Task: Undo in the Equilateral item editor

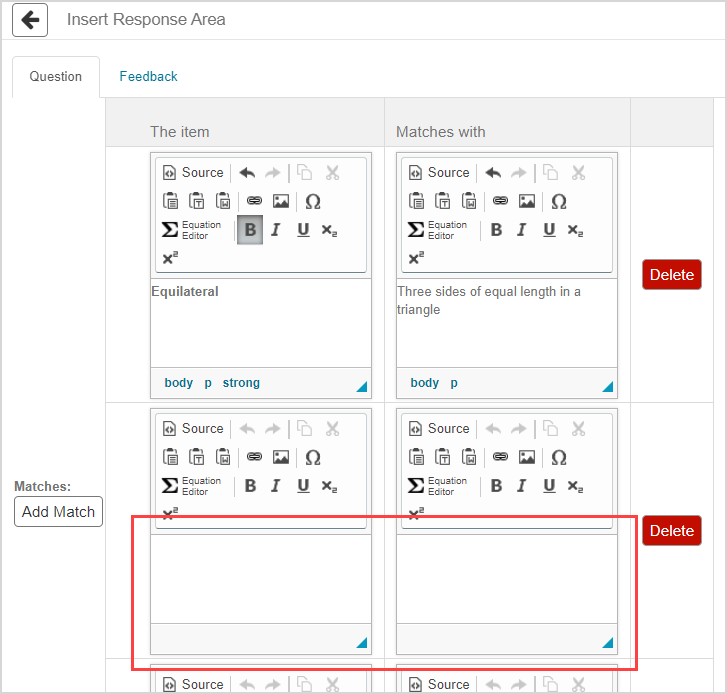Action: [247, 173]
